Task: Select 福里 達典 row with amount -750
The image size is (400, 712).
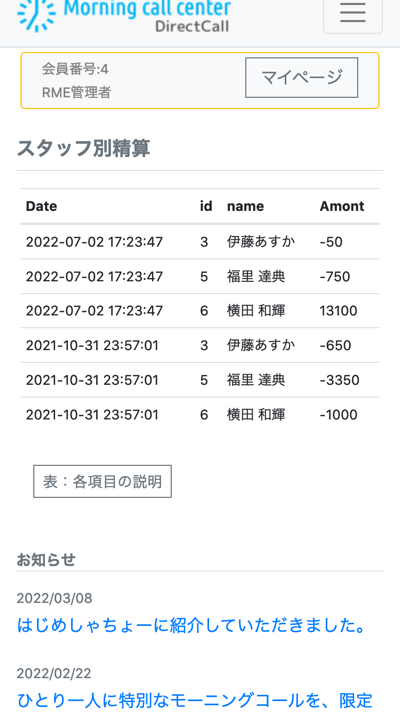Action: pyautogui.click(x=200, y=277)
